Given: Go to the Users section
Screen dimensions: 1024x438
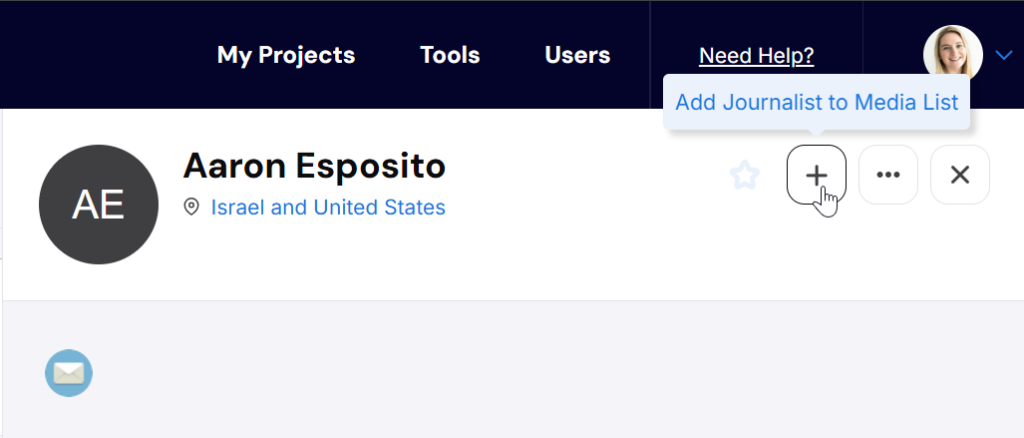Looking at the screenshot, I should pos(577,55).
